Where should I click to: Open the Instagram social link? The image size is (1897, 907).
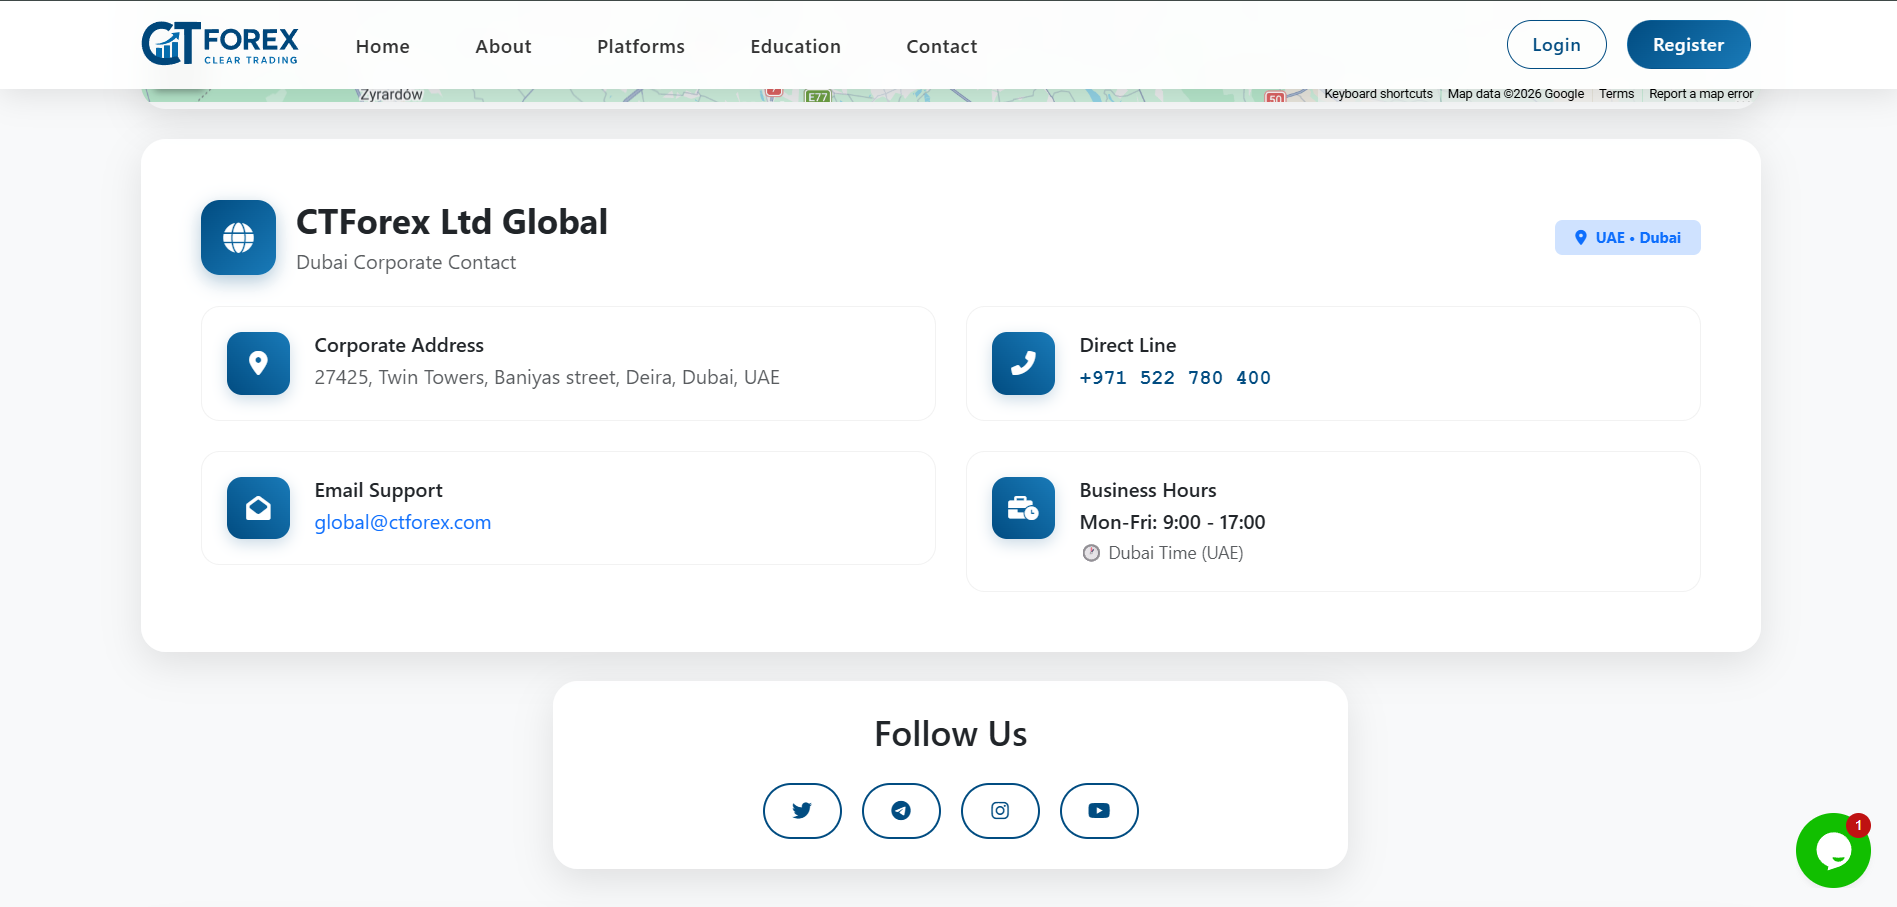pos(1000,811)
